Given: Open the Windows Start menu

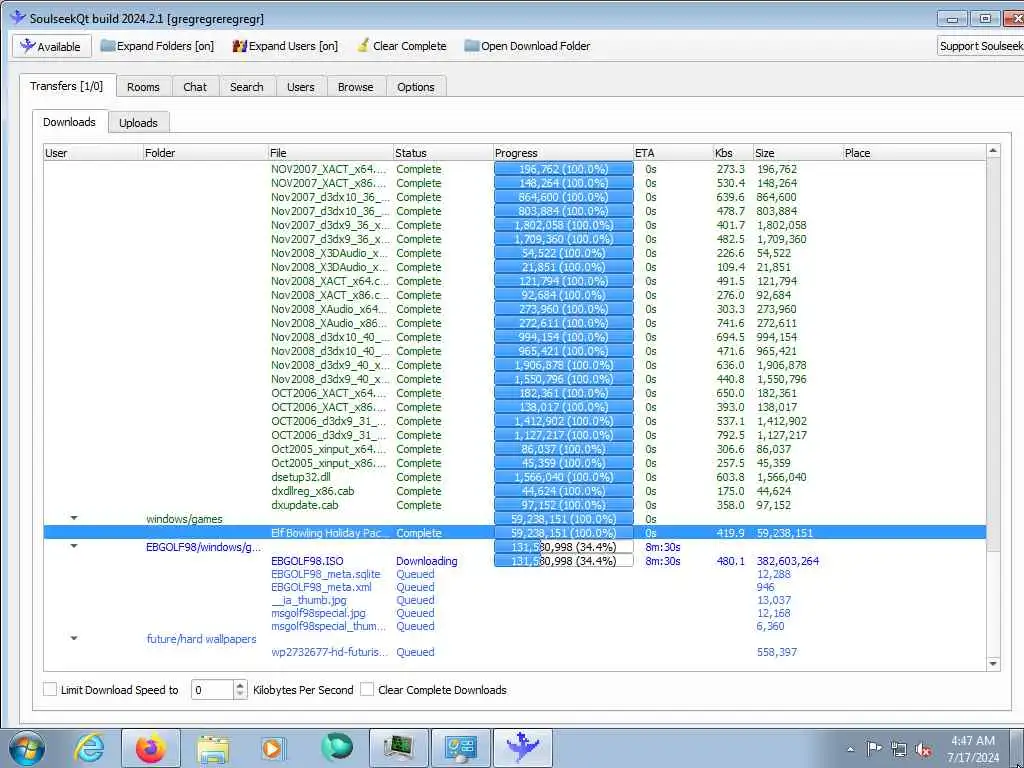Looking at the screenshot, I should 27,748.
